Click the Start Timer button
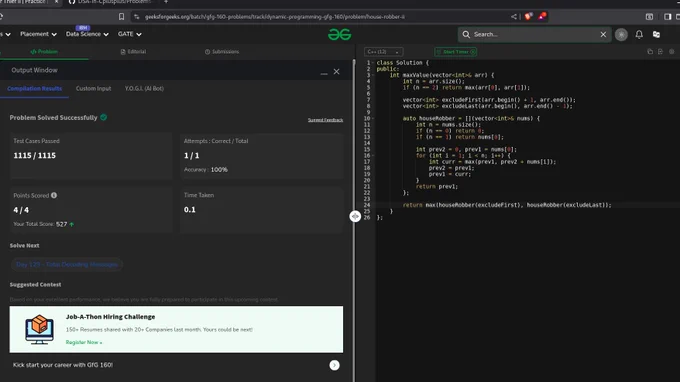680x382 pixels. pyautogui.click(x=455, y=52)
